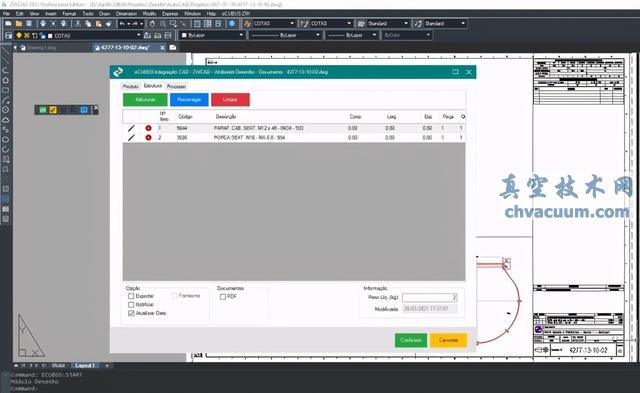Click the Undo arrow icon
The width and height of the screenshot is (640, 393).
[122, 24]
